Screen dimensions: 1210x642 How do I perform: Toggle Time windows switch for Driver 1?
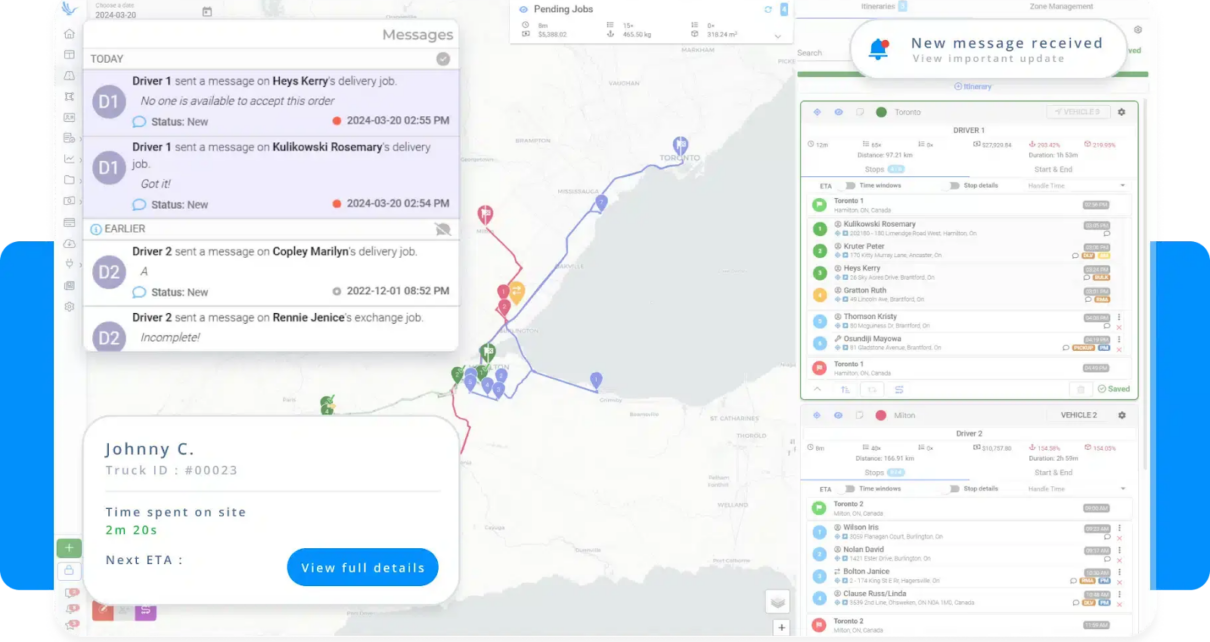(x=850, y=186)
